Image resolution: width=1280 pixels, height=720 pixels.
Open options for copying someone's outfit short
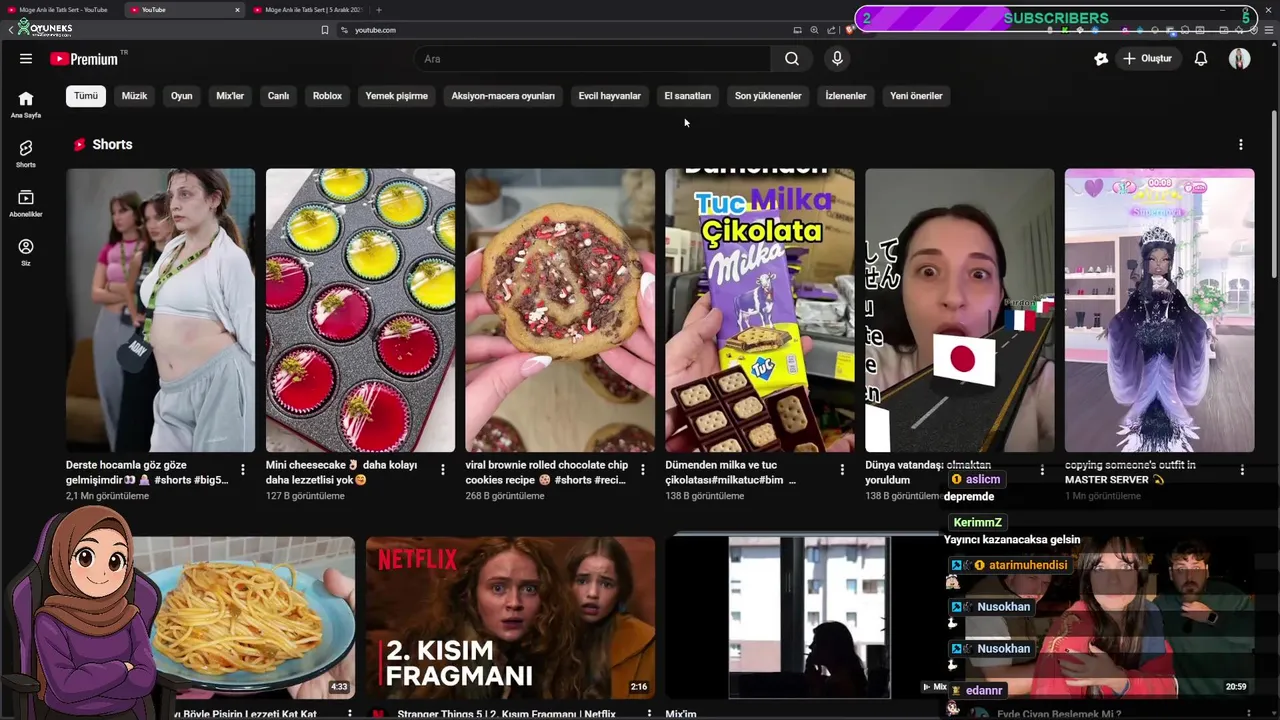[1242, 470]
